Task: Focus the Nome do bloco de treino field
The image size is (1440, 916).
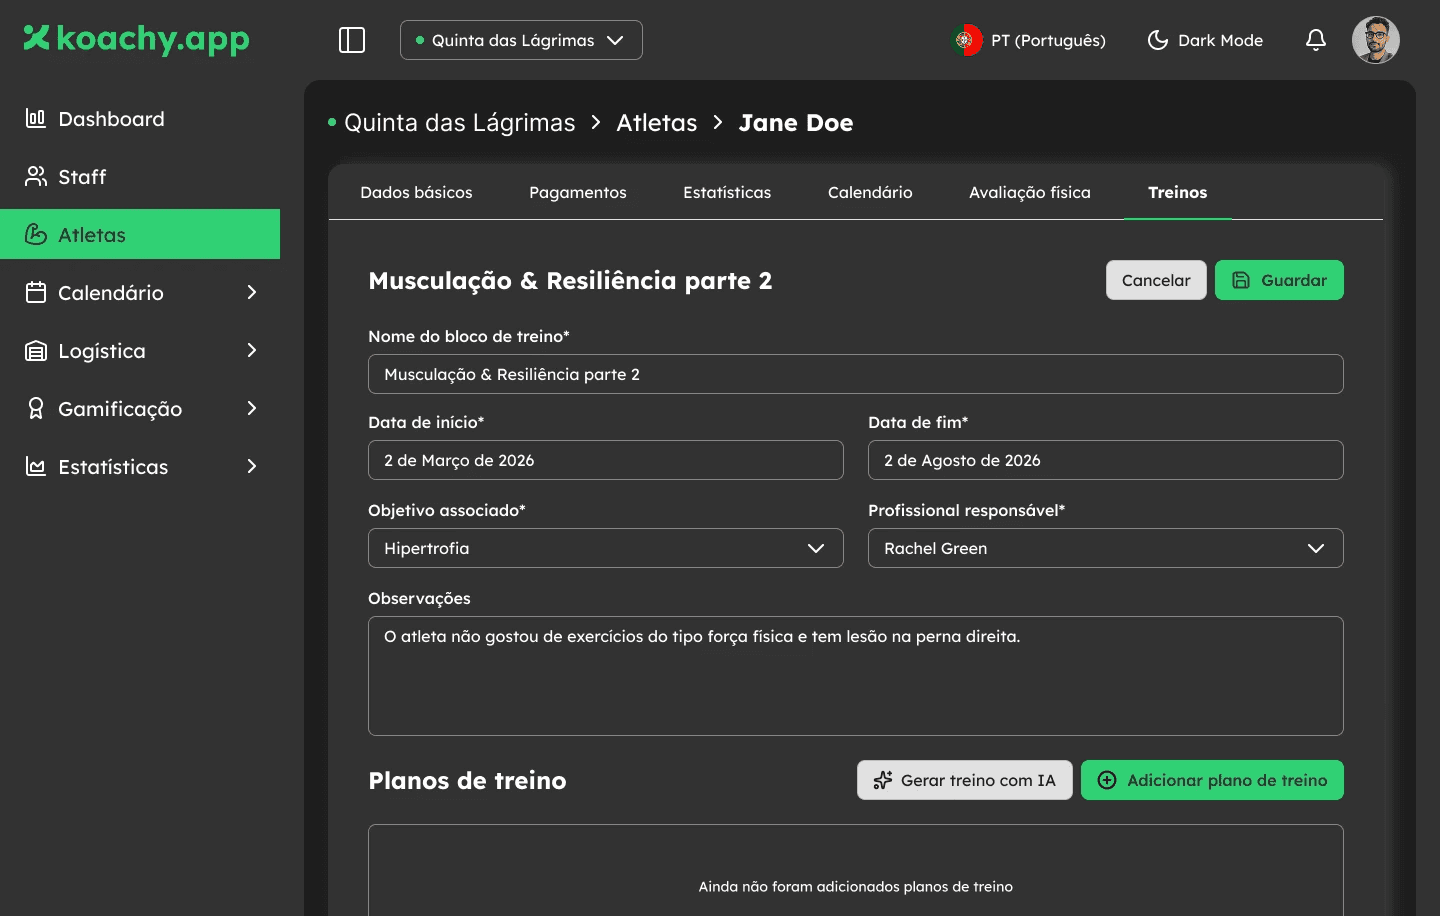Action: (x=856, y=374)
